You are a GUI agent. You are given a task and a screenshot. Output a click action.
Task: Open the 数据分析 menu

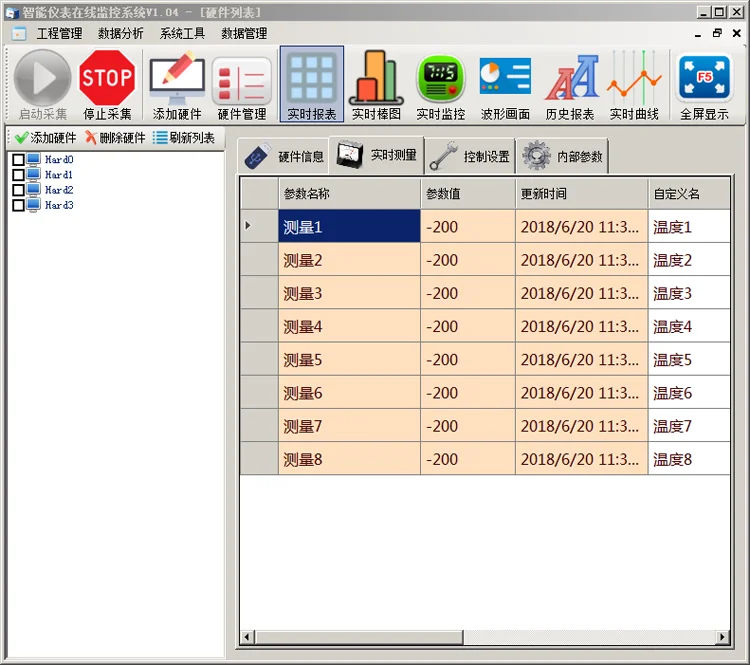pos(121,33)
